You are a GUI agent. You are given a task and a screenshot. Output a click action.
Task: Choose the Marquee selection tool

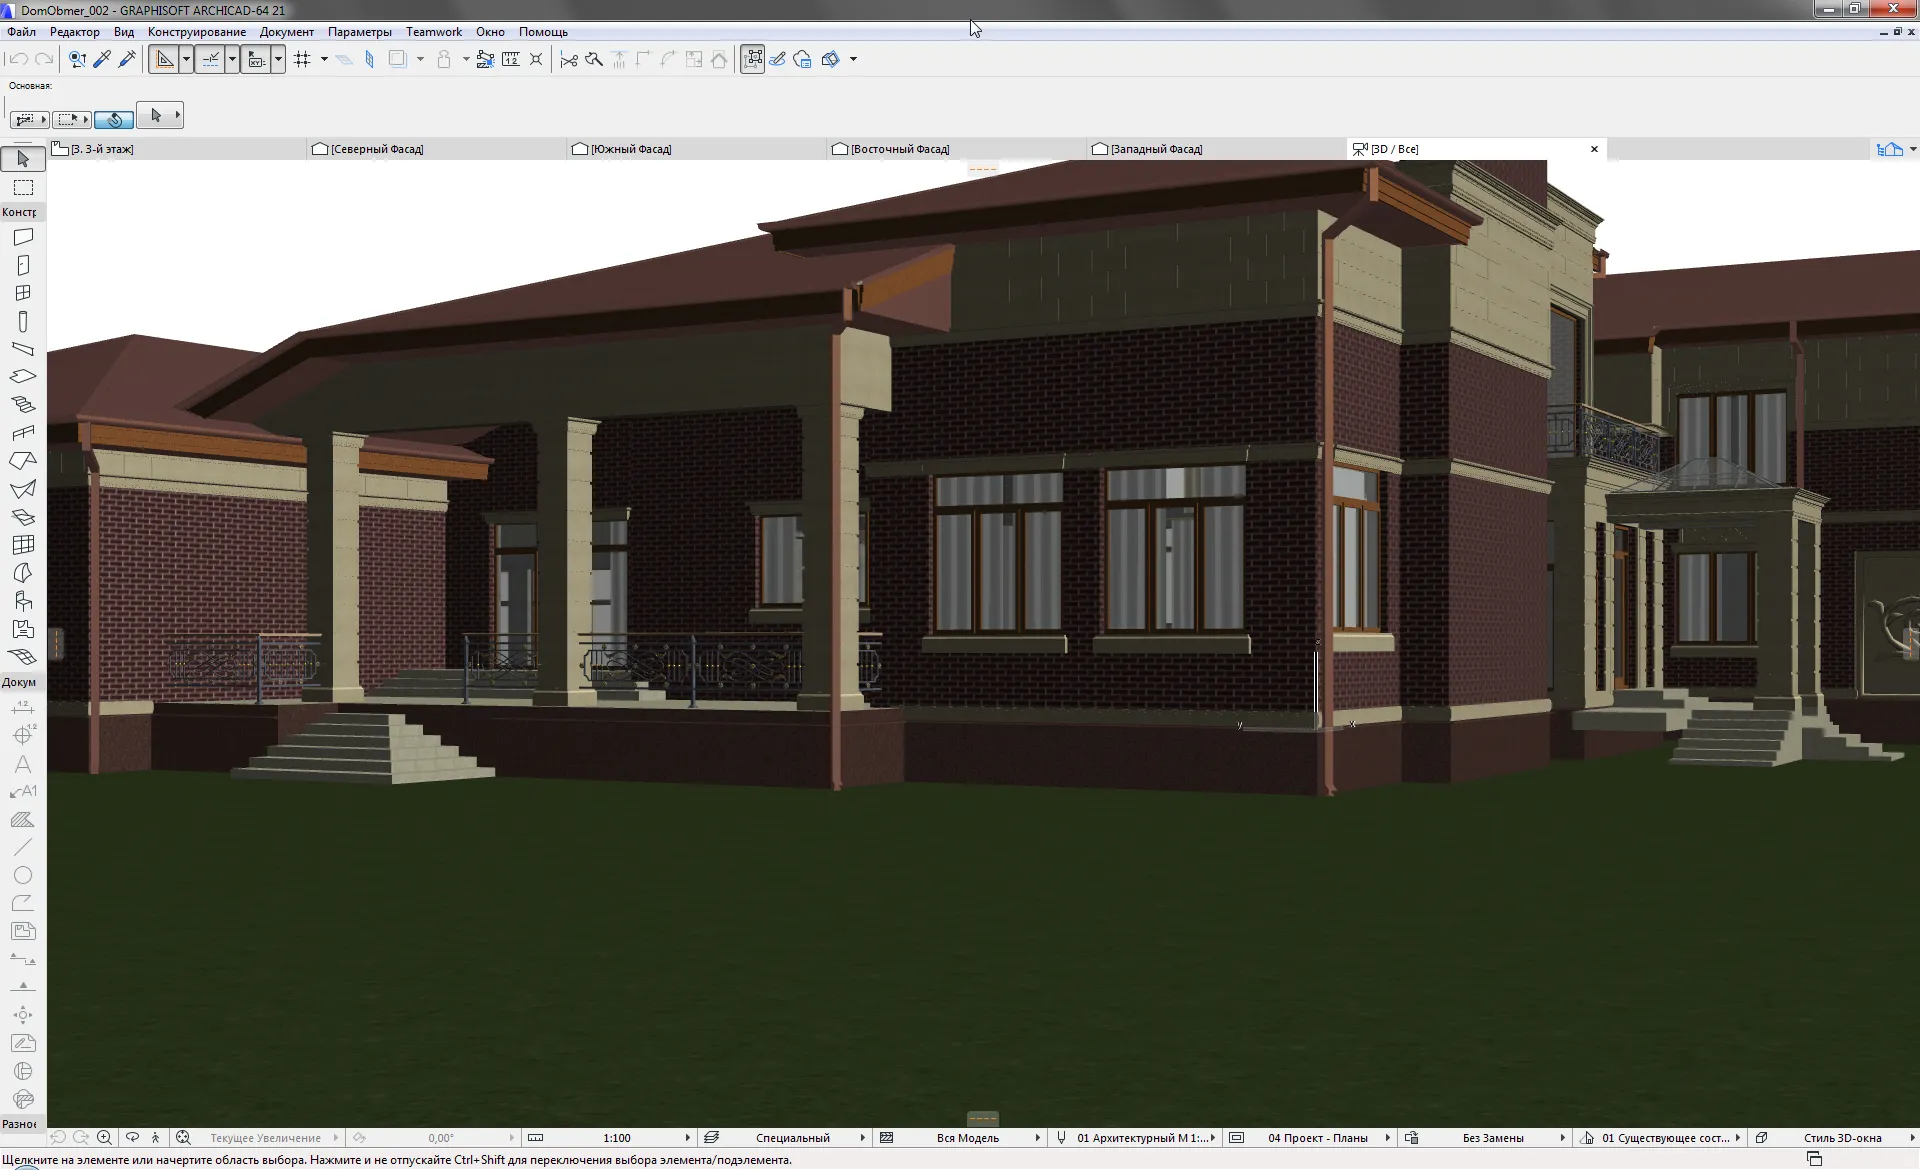coord(23,188)
